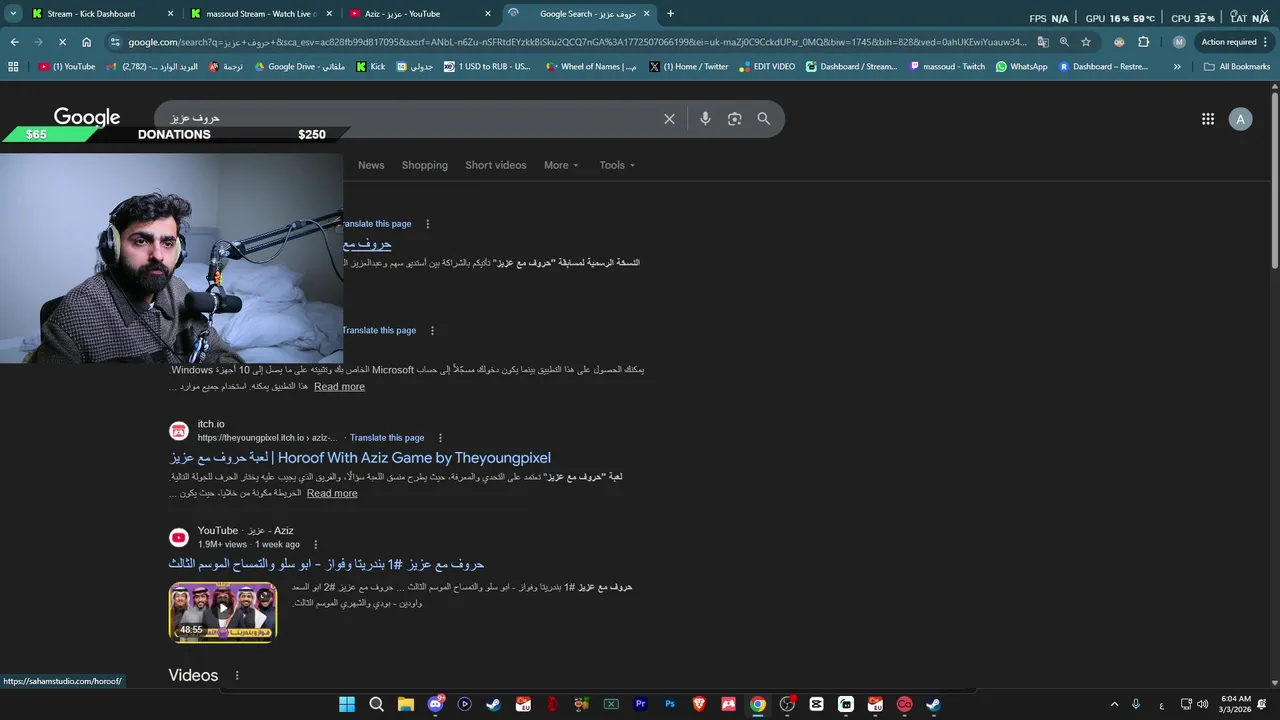Viewport: 1280px width, 720px height.
Task: Launch Premiere Pro from the taskbar
Action: point(641,704)
